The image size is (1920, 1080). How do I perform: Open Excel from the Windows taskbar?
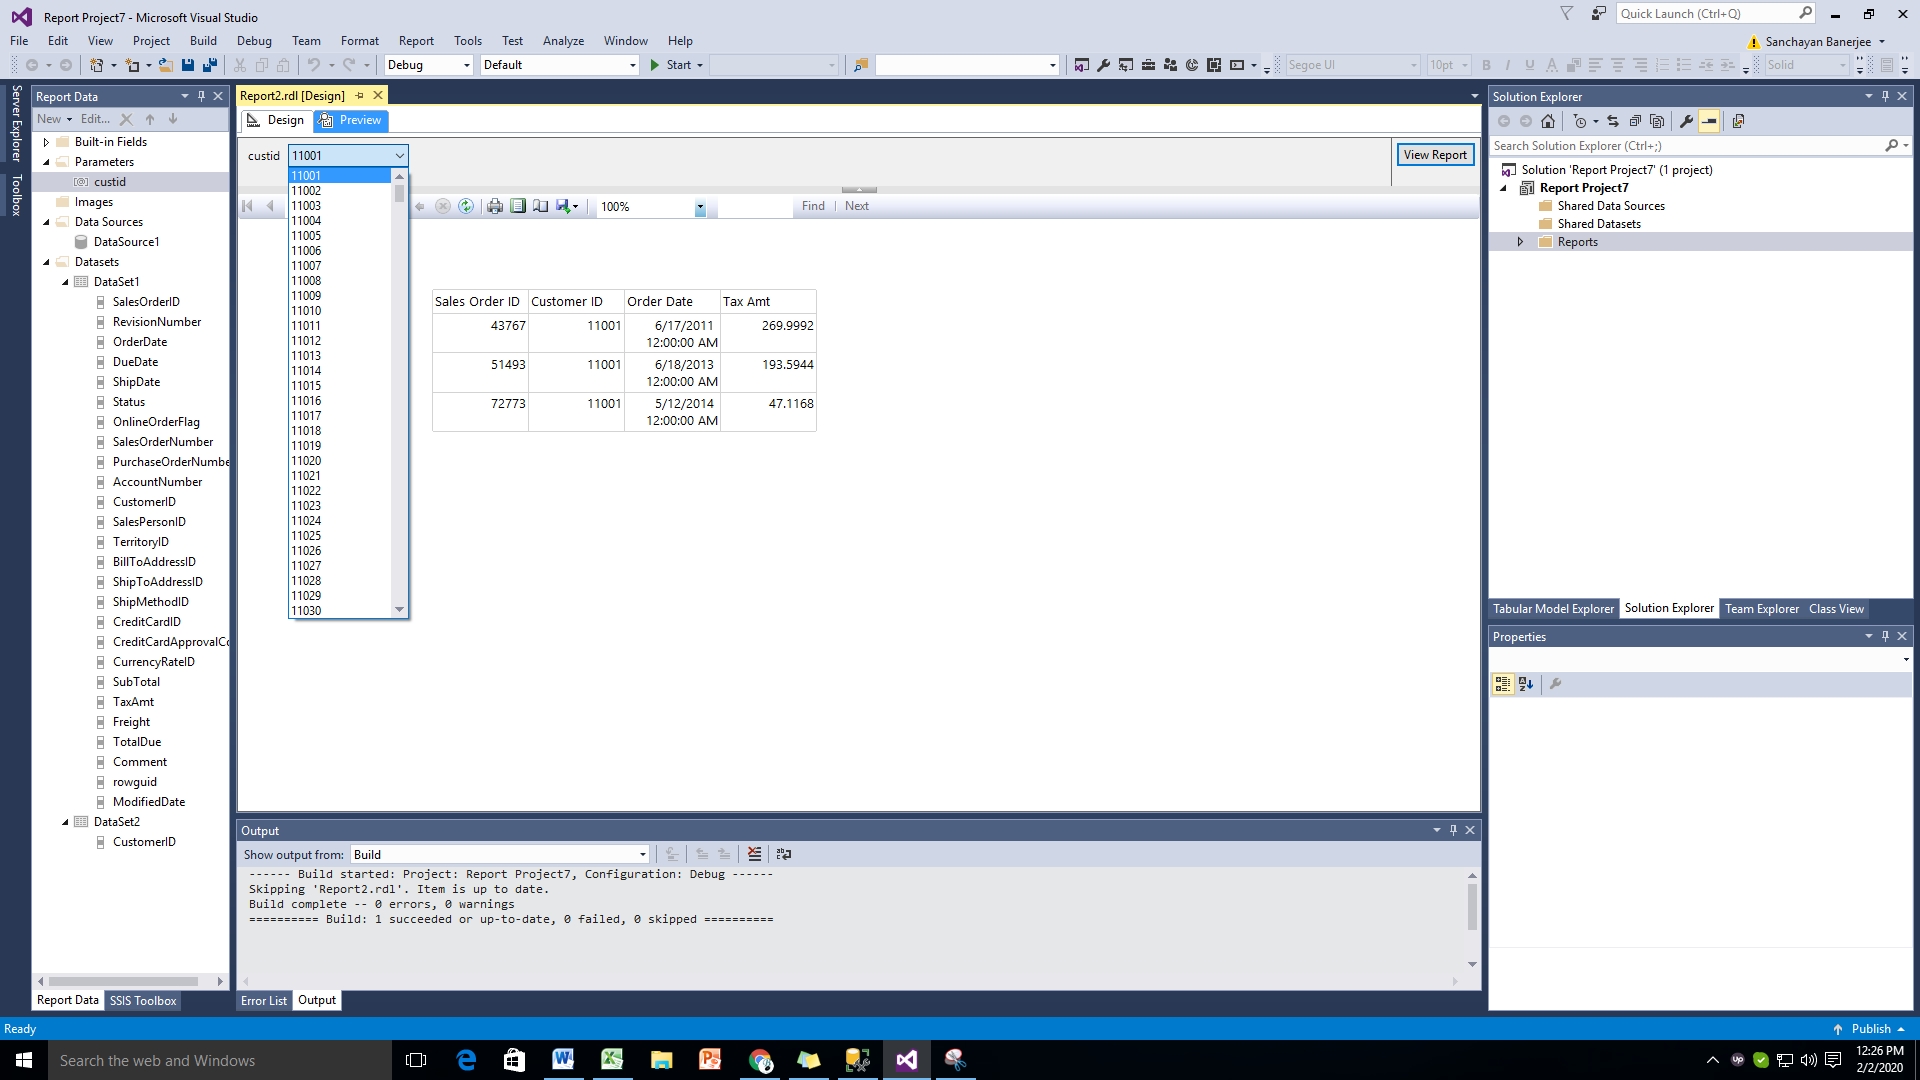[612, 1060]
